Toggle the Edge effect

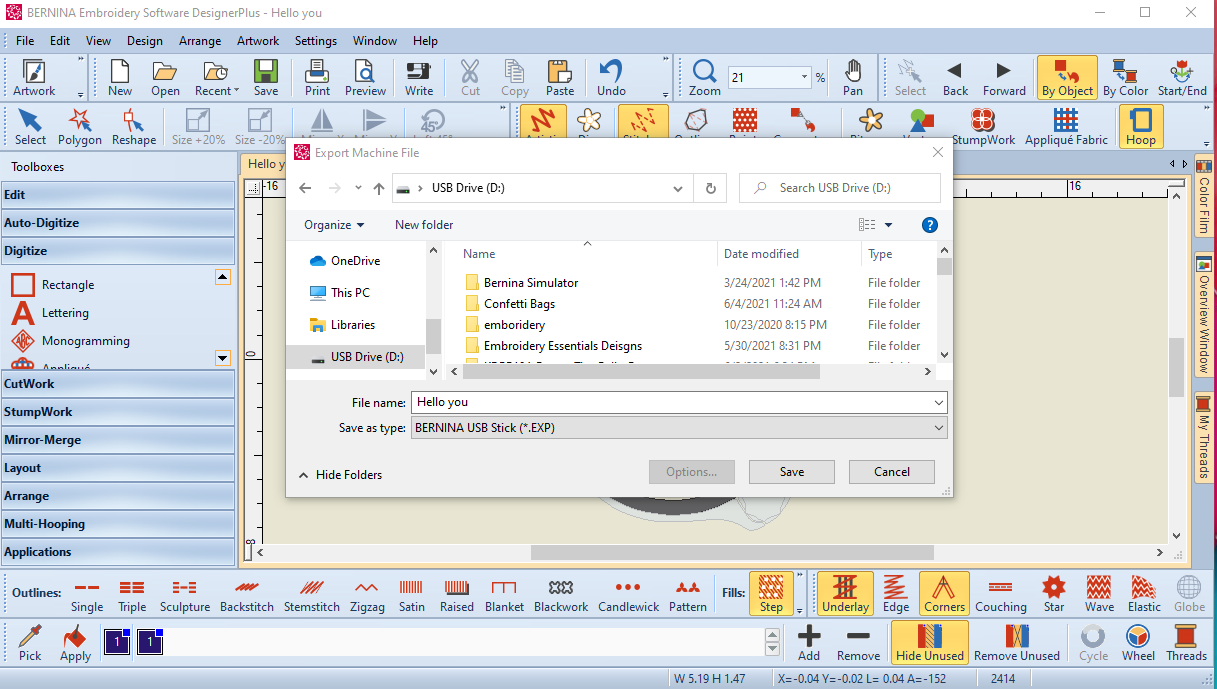(x=896, y=595)
